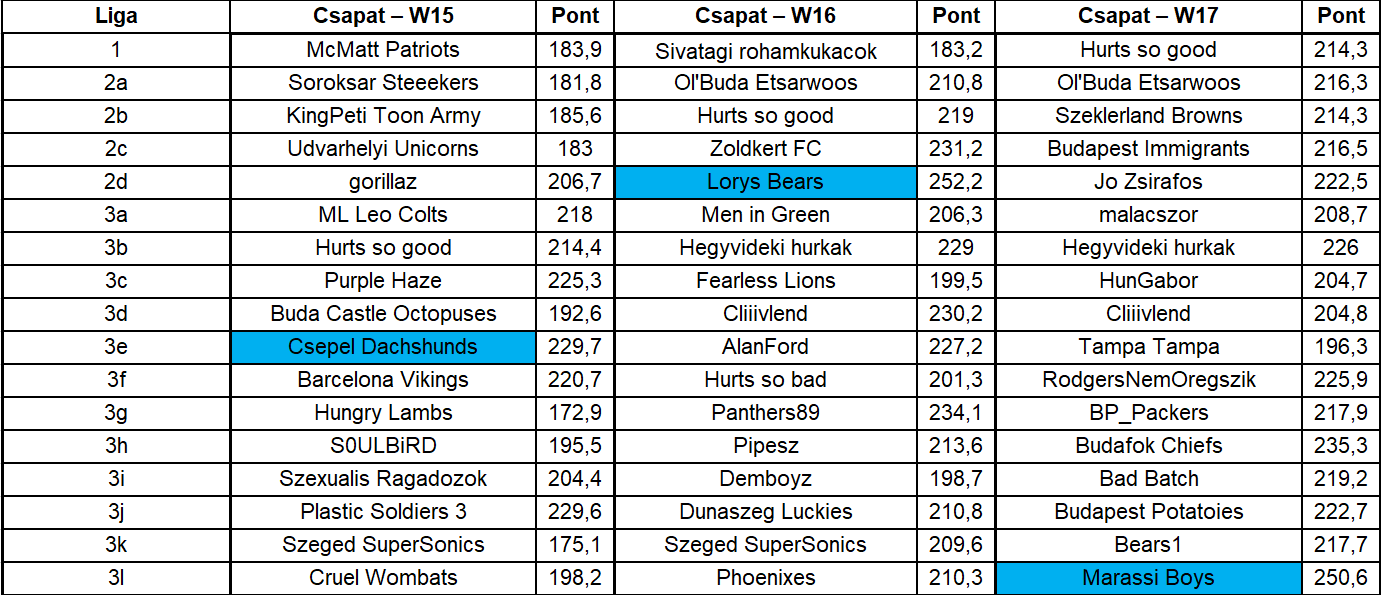Screen dimensions: 1381x595
Task: Click the Budapest Immigrants cell
Action: [1148, 149]
